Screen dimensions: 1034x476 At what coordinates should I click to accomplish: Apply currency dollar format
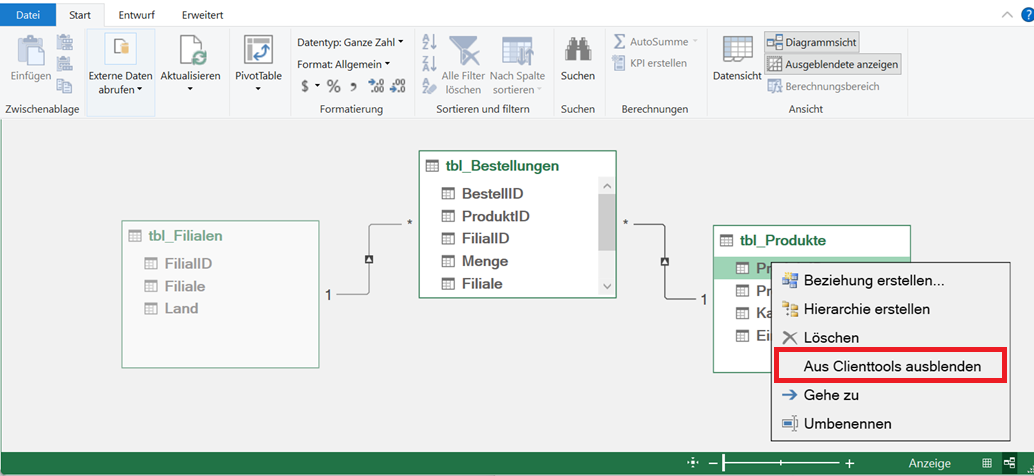pos(305,86)
